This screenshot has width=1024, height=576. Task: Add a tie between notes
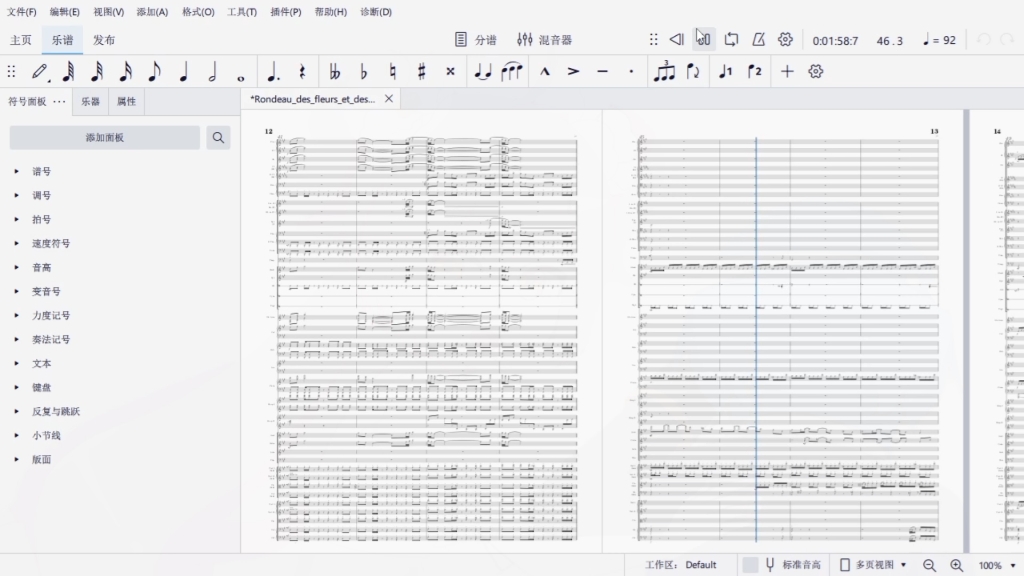pyautogui.click(x=483, y=71)
